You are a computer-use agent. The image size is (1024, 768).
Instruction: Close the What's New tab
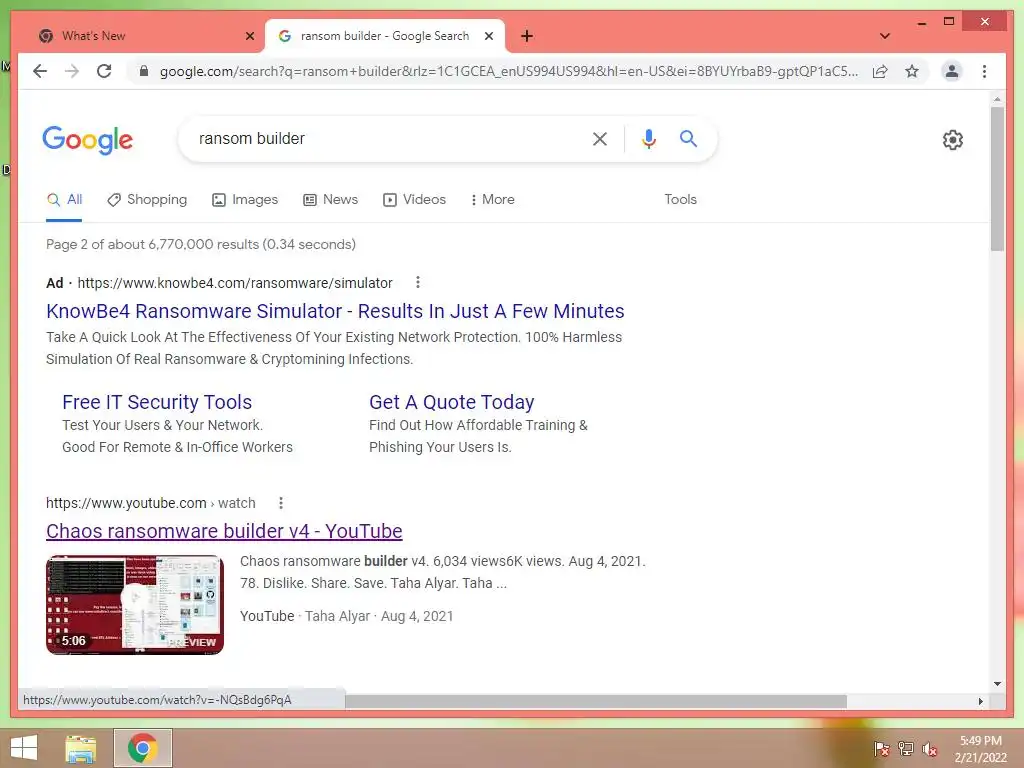249,36
